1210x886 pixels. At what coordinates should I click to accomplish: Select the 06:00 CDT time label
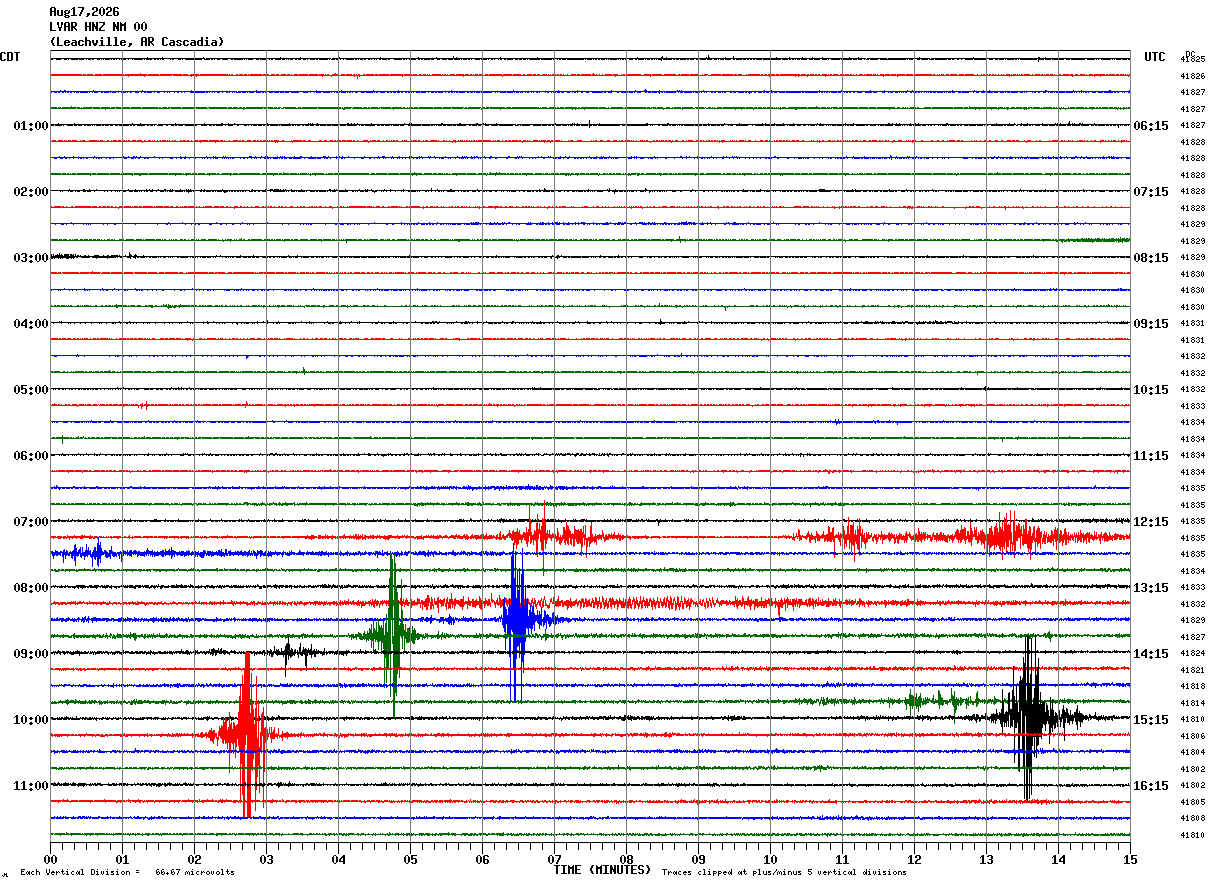(x=31, y=456)
